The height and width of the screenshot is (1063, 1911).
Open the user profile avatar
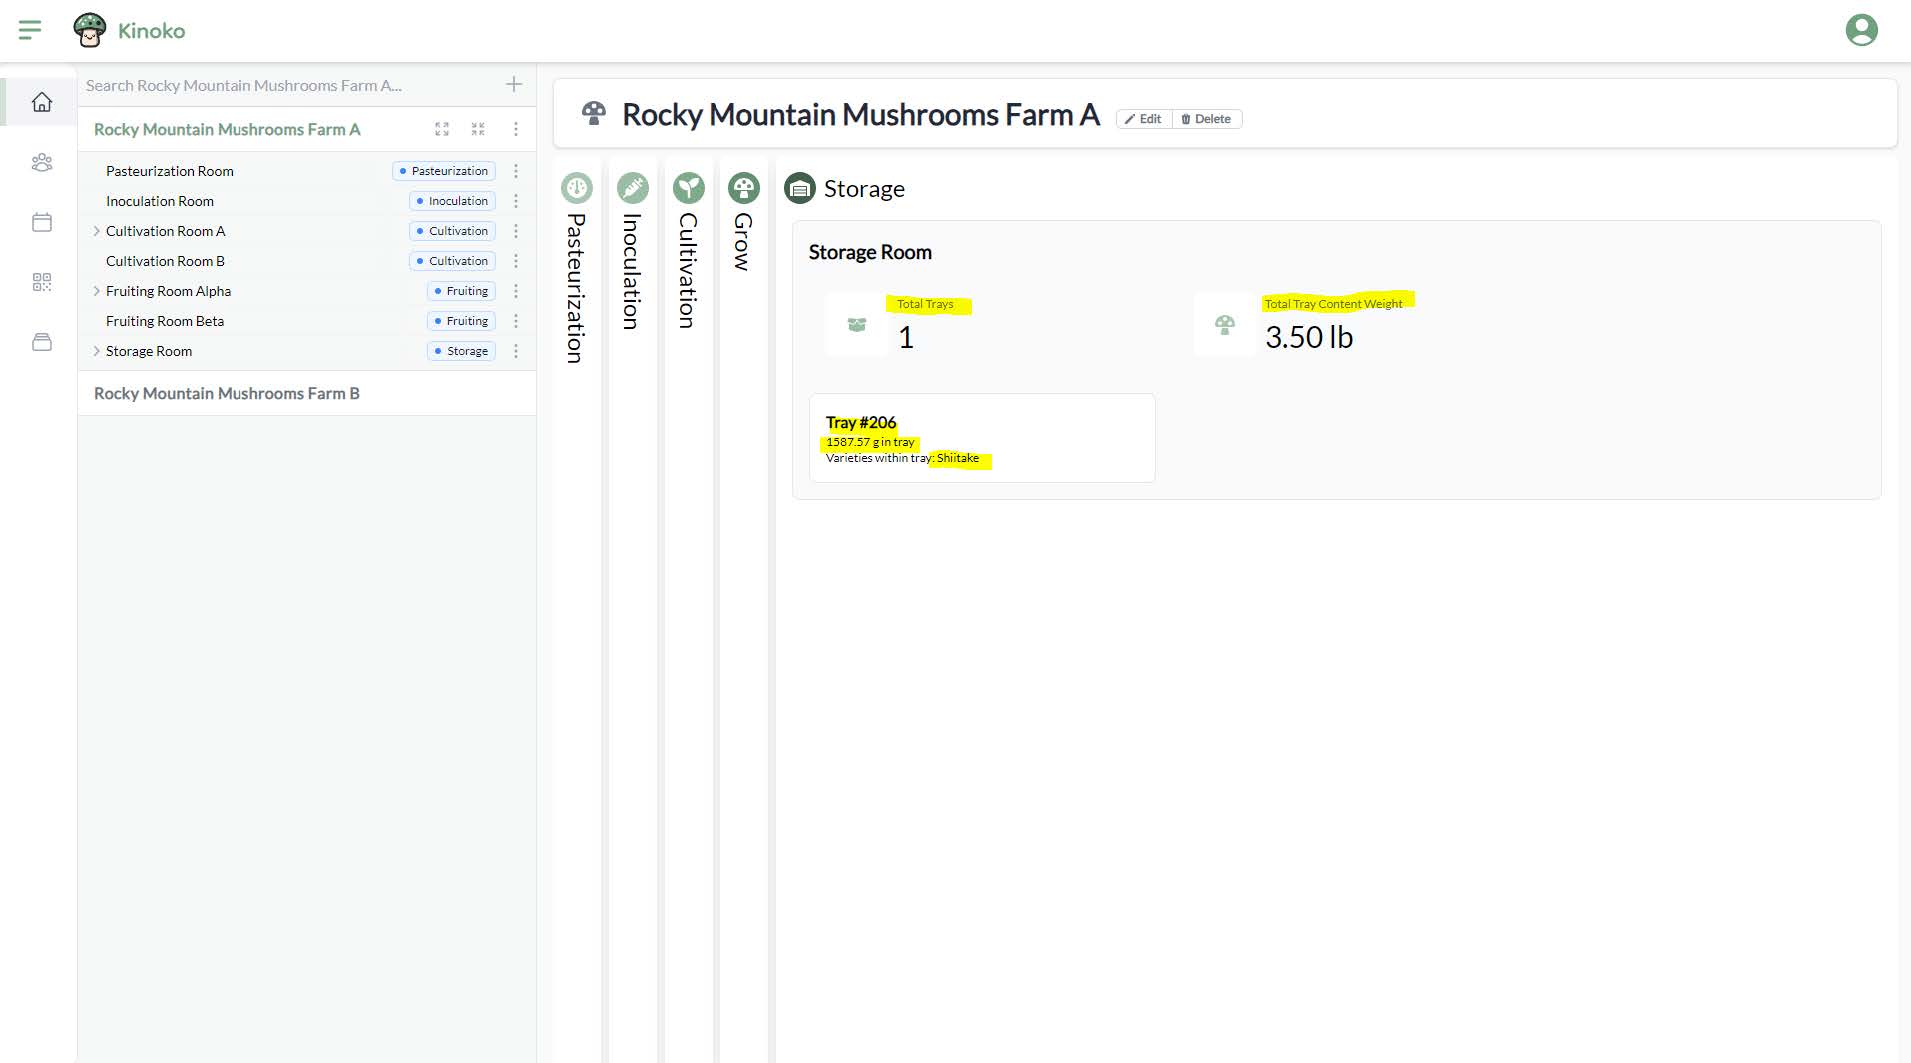tap(1861, 30)
